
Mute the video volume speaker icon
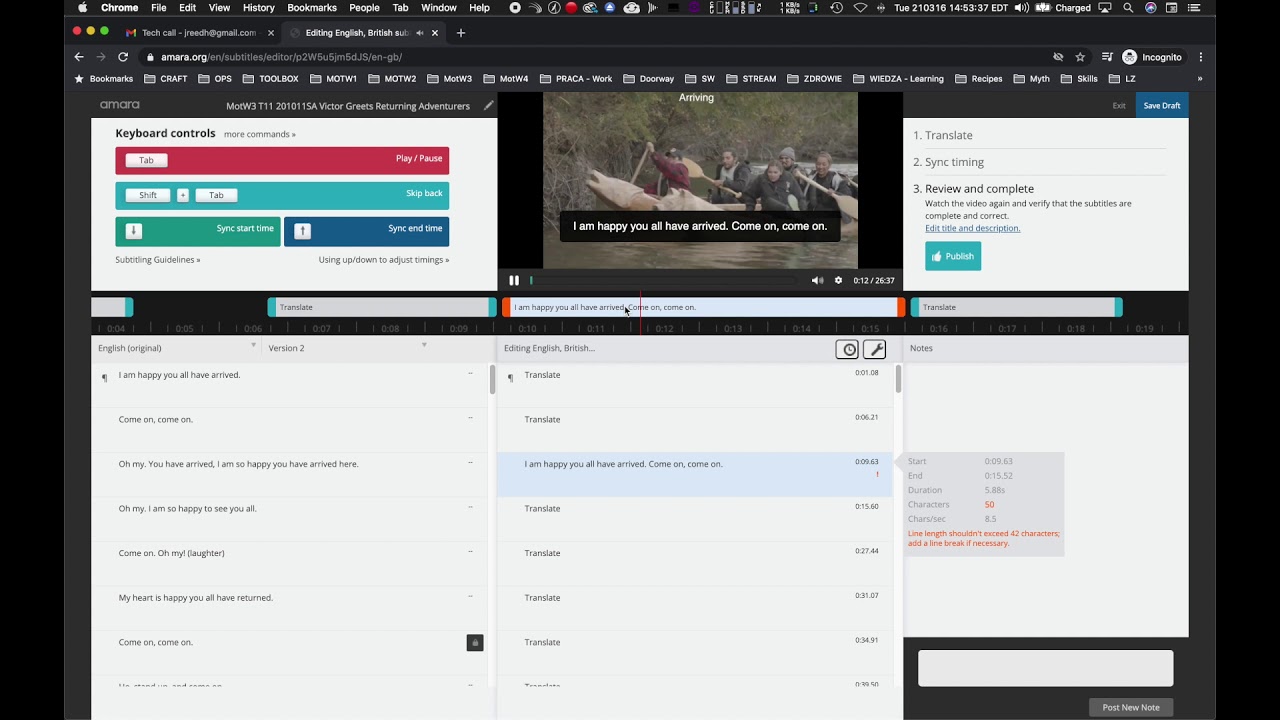click(x=817, y=281)
